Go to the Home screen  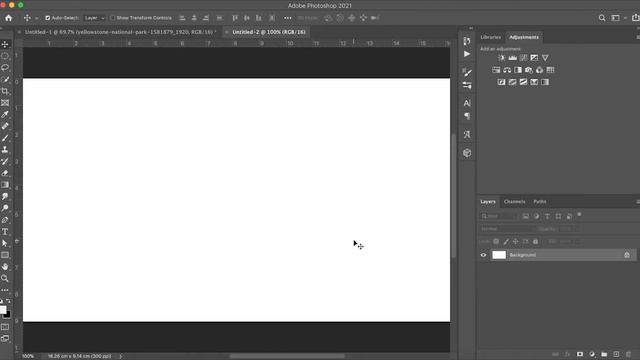tap(9, 18)
